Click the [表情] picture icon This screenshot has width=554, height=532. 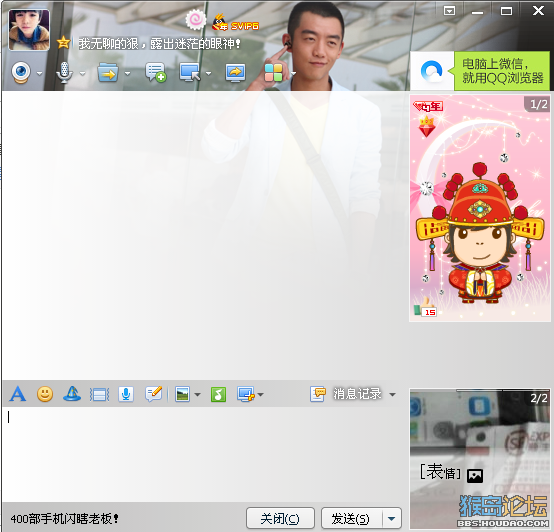475,475
